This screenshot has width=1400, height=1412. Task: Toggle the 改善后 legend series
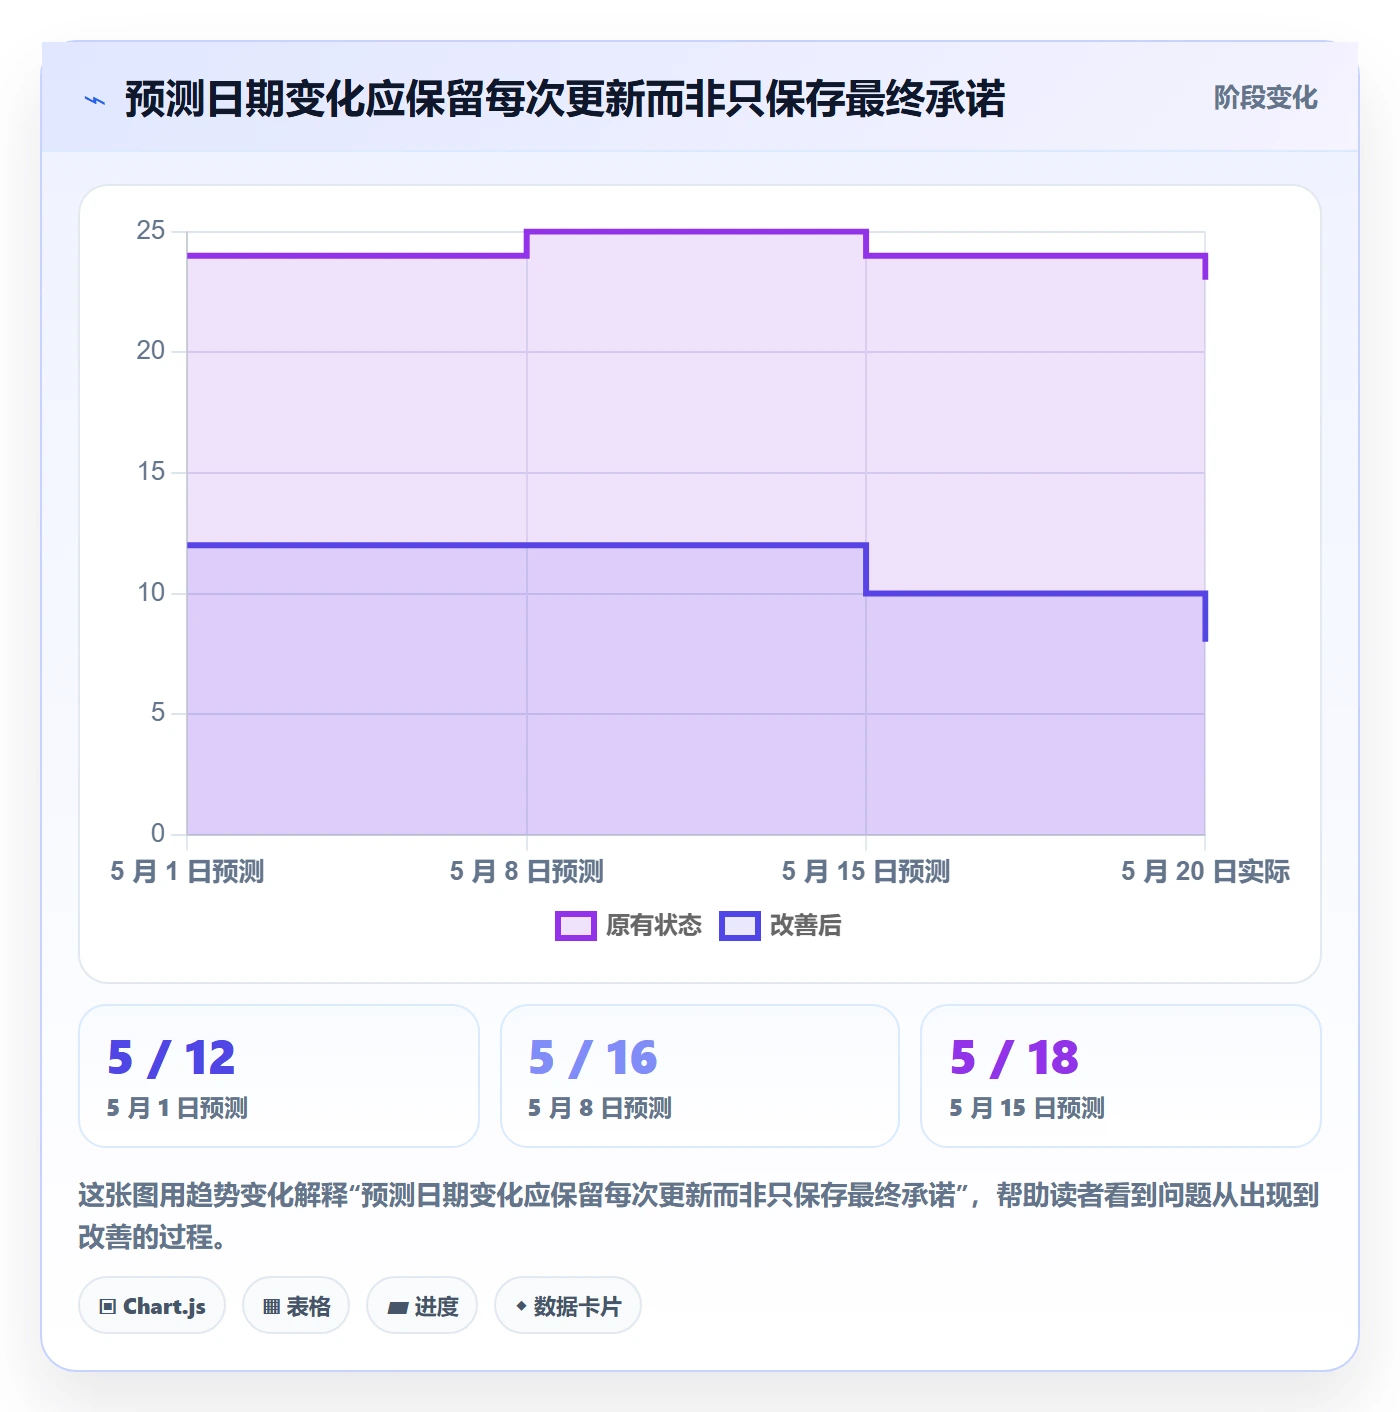(x=781, y=926)
